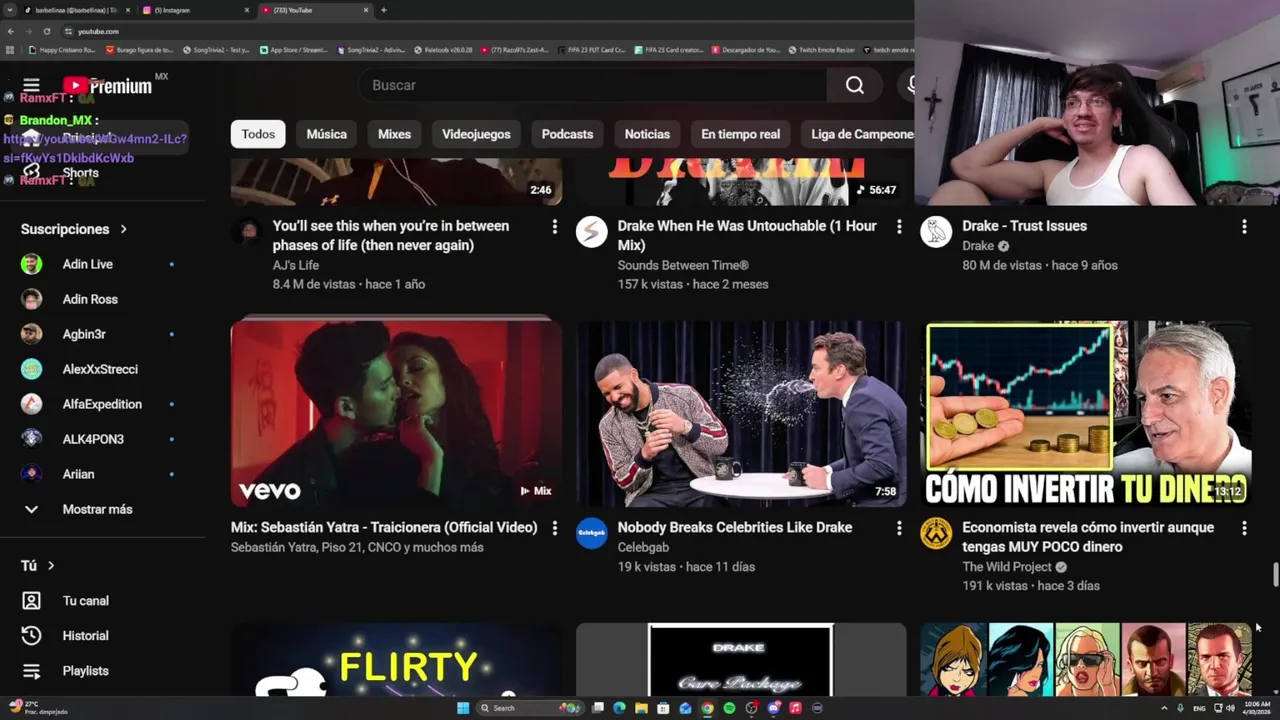
Task: Open new browser tab with plus
Action: (x=384, y=10)
